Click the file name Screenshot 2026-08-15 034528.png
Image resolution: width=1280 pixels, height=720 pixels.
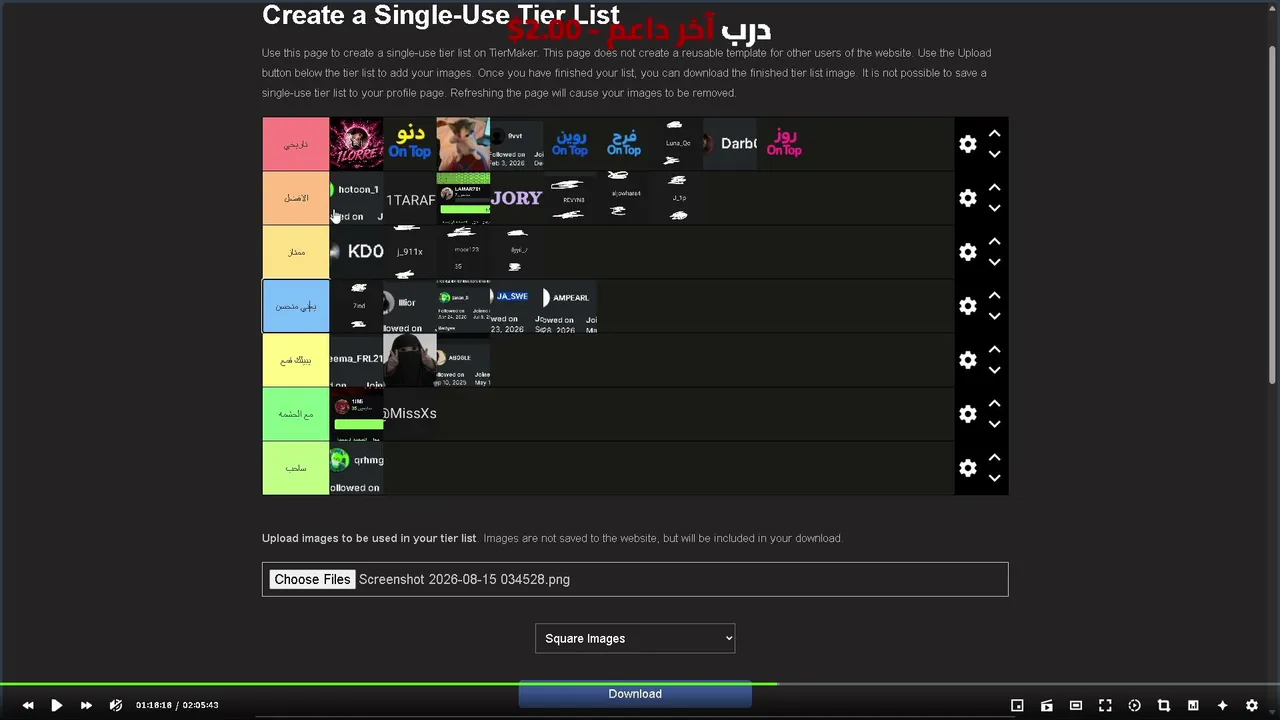pos(464,579)
